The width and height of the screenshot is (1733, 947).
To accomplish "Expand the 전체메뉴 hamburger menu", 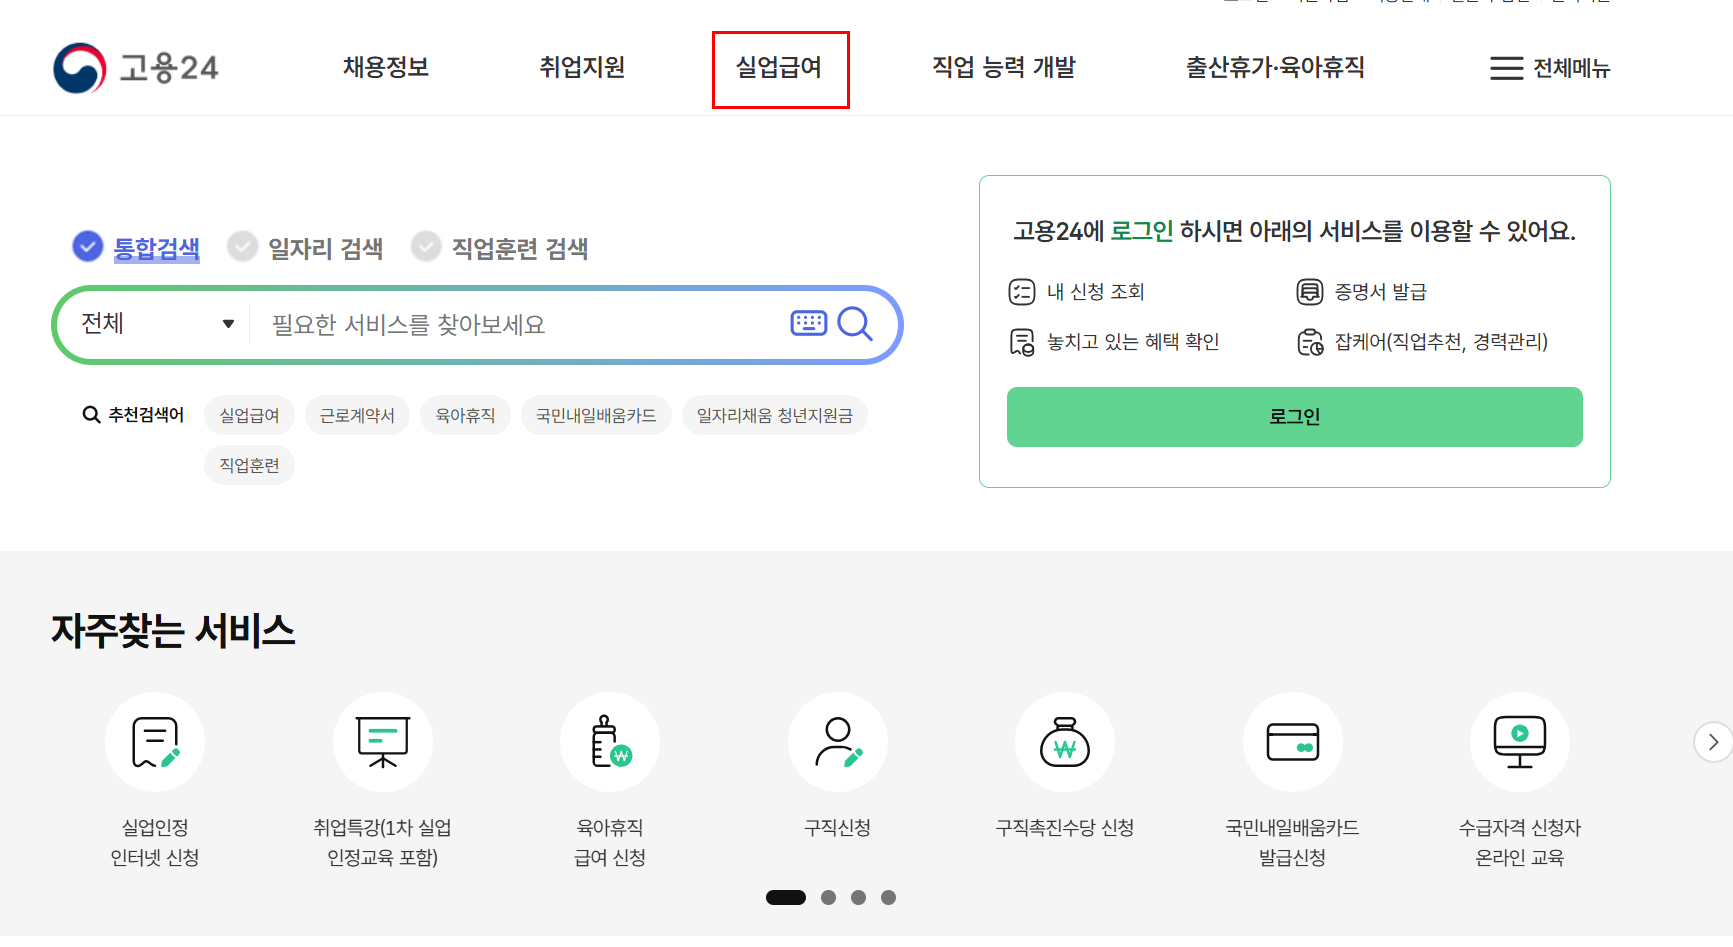I will (x=1548, y=68).
